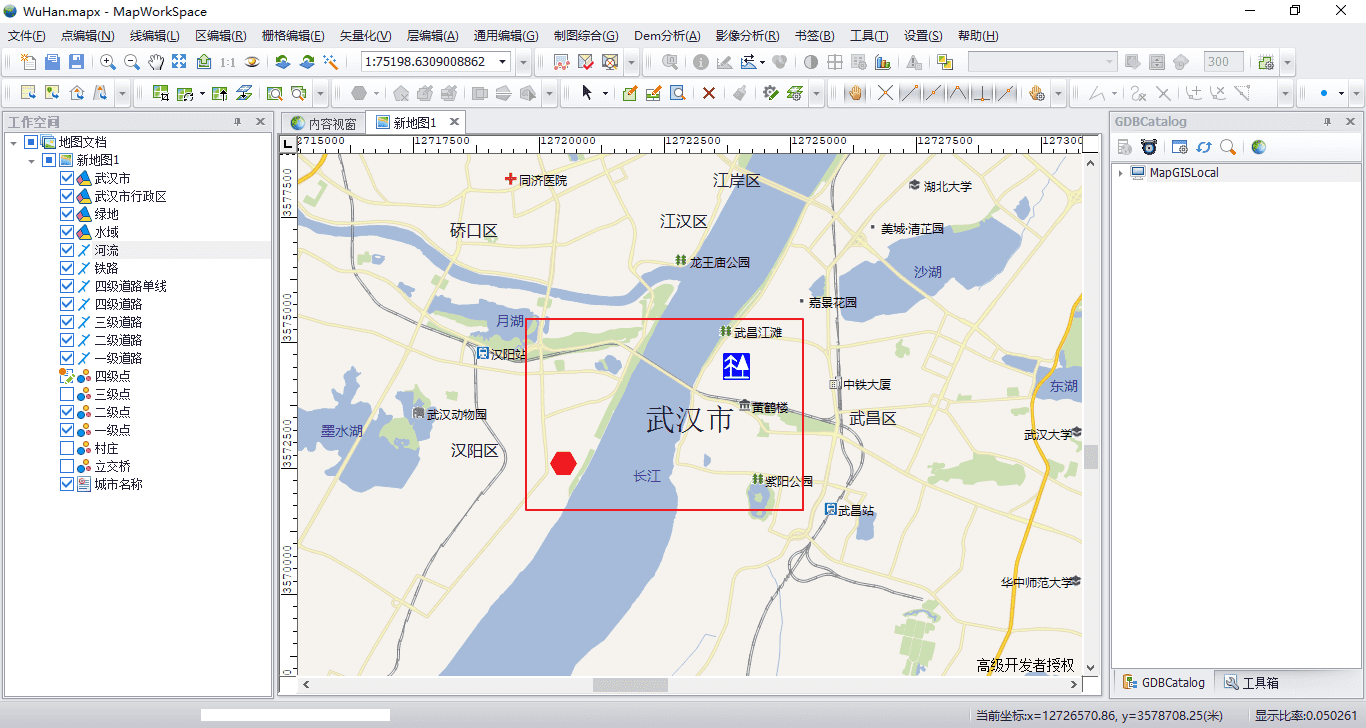
Task: Click the magic wand refresh icon
Action: pyautogui.click(x=331, y=62)
